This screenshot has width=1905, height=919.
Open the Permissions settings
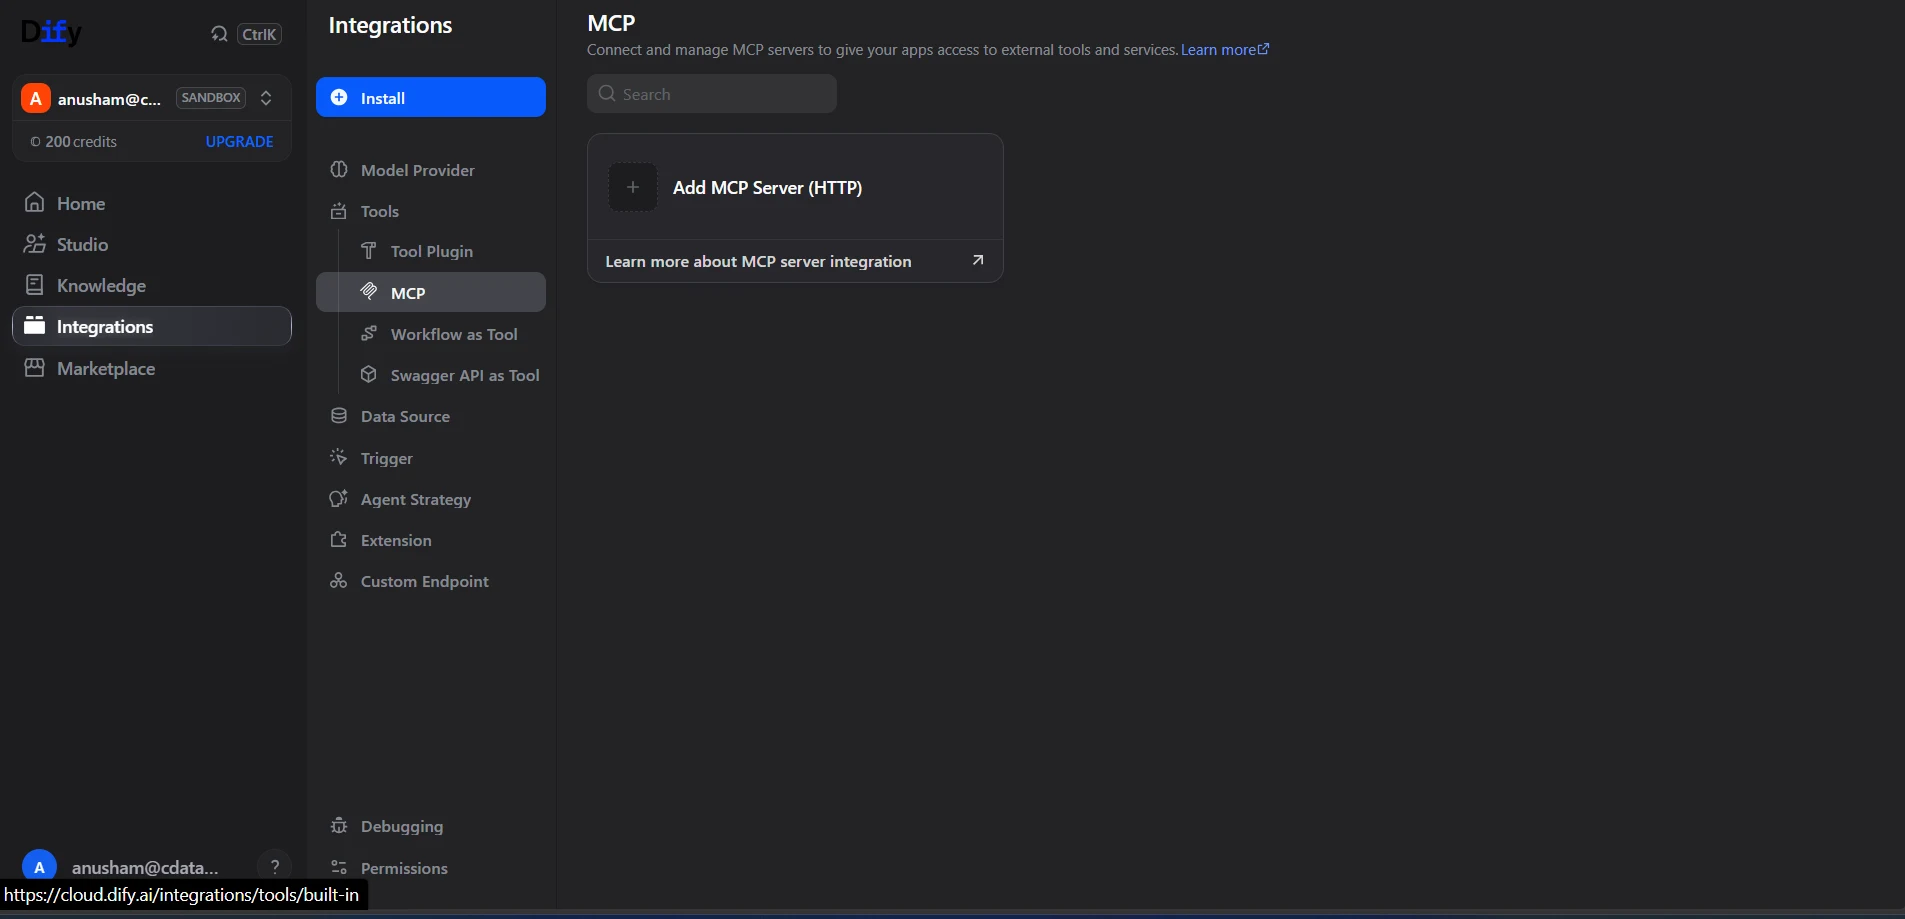coord(431,868)
